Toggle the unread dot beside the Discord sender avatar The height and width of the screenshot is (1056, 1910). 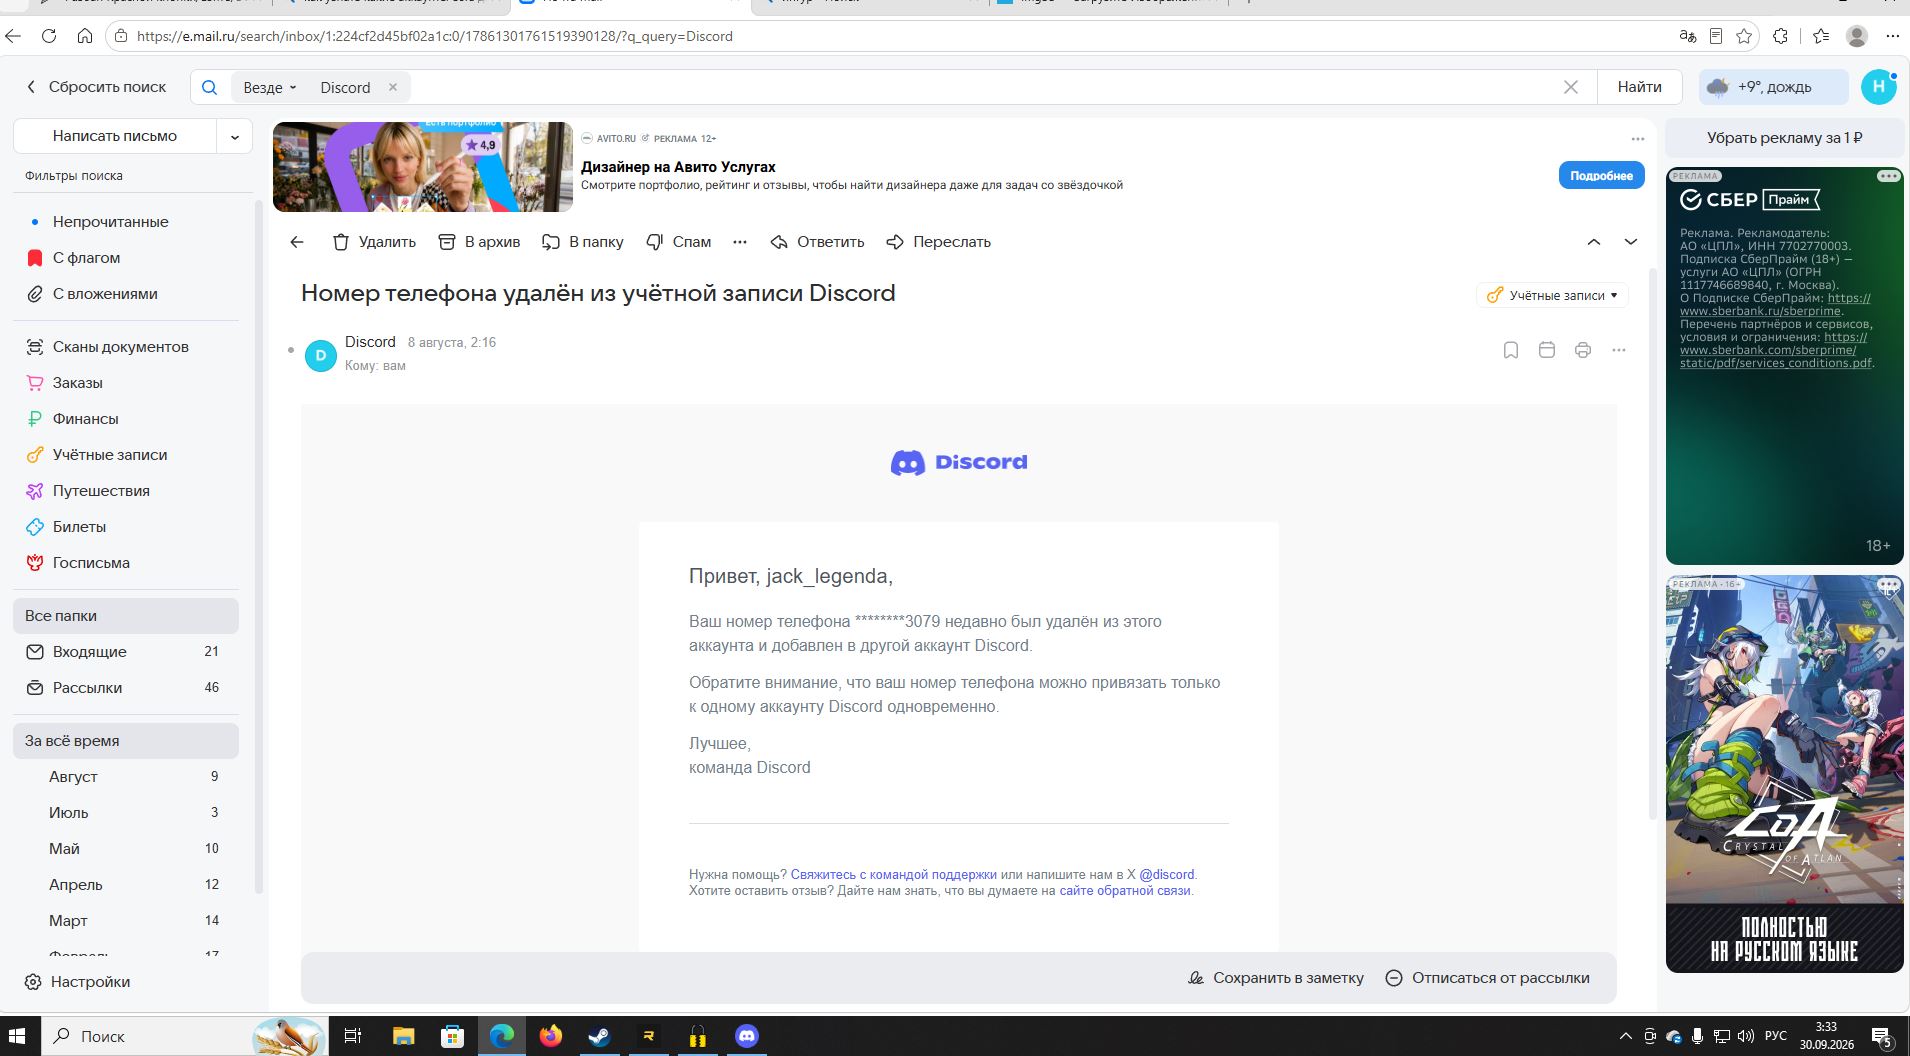291,350
